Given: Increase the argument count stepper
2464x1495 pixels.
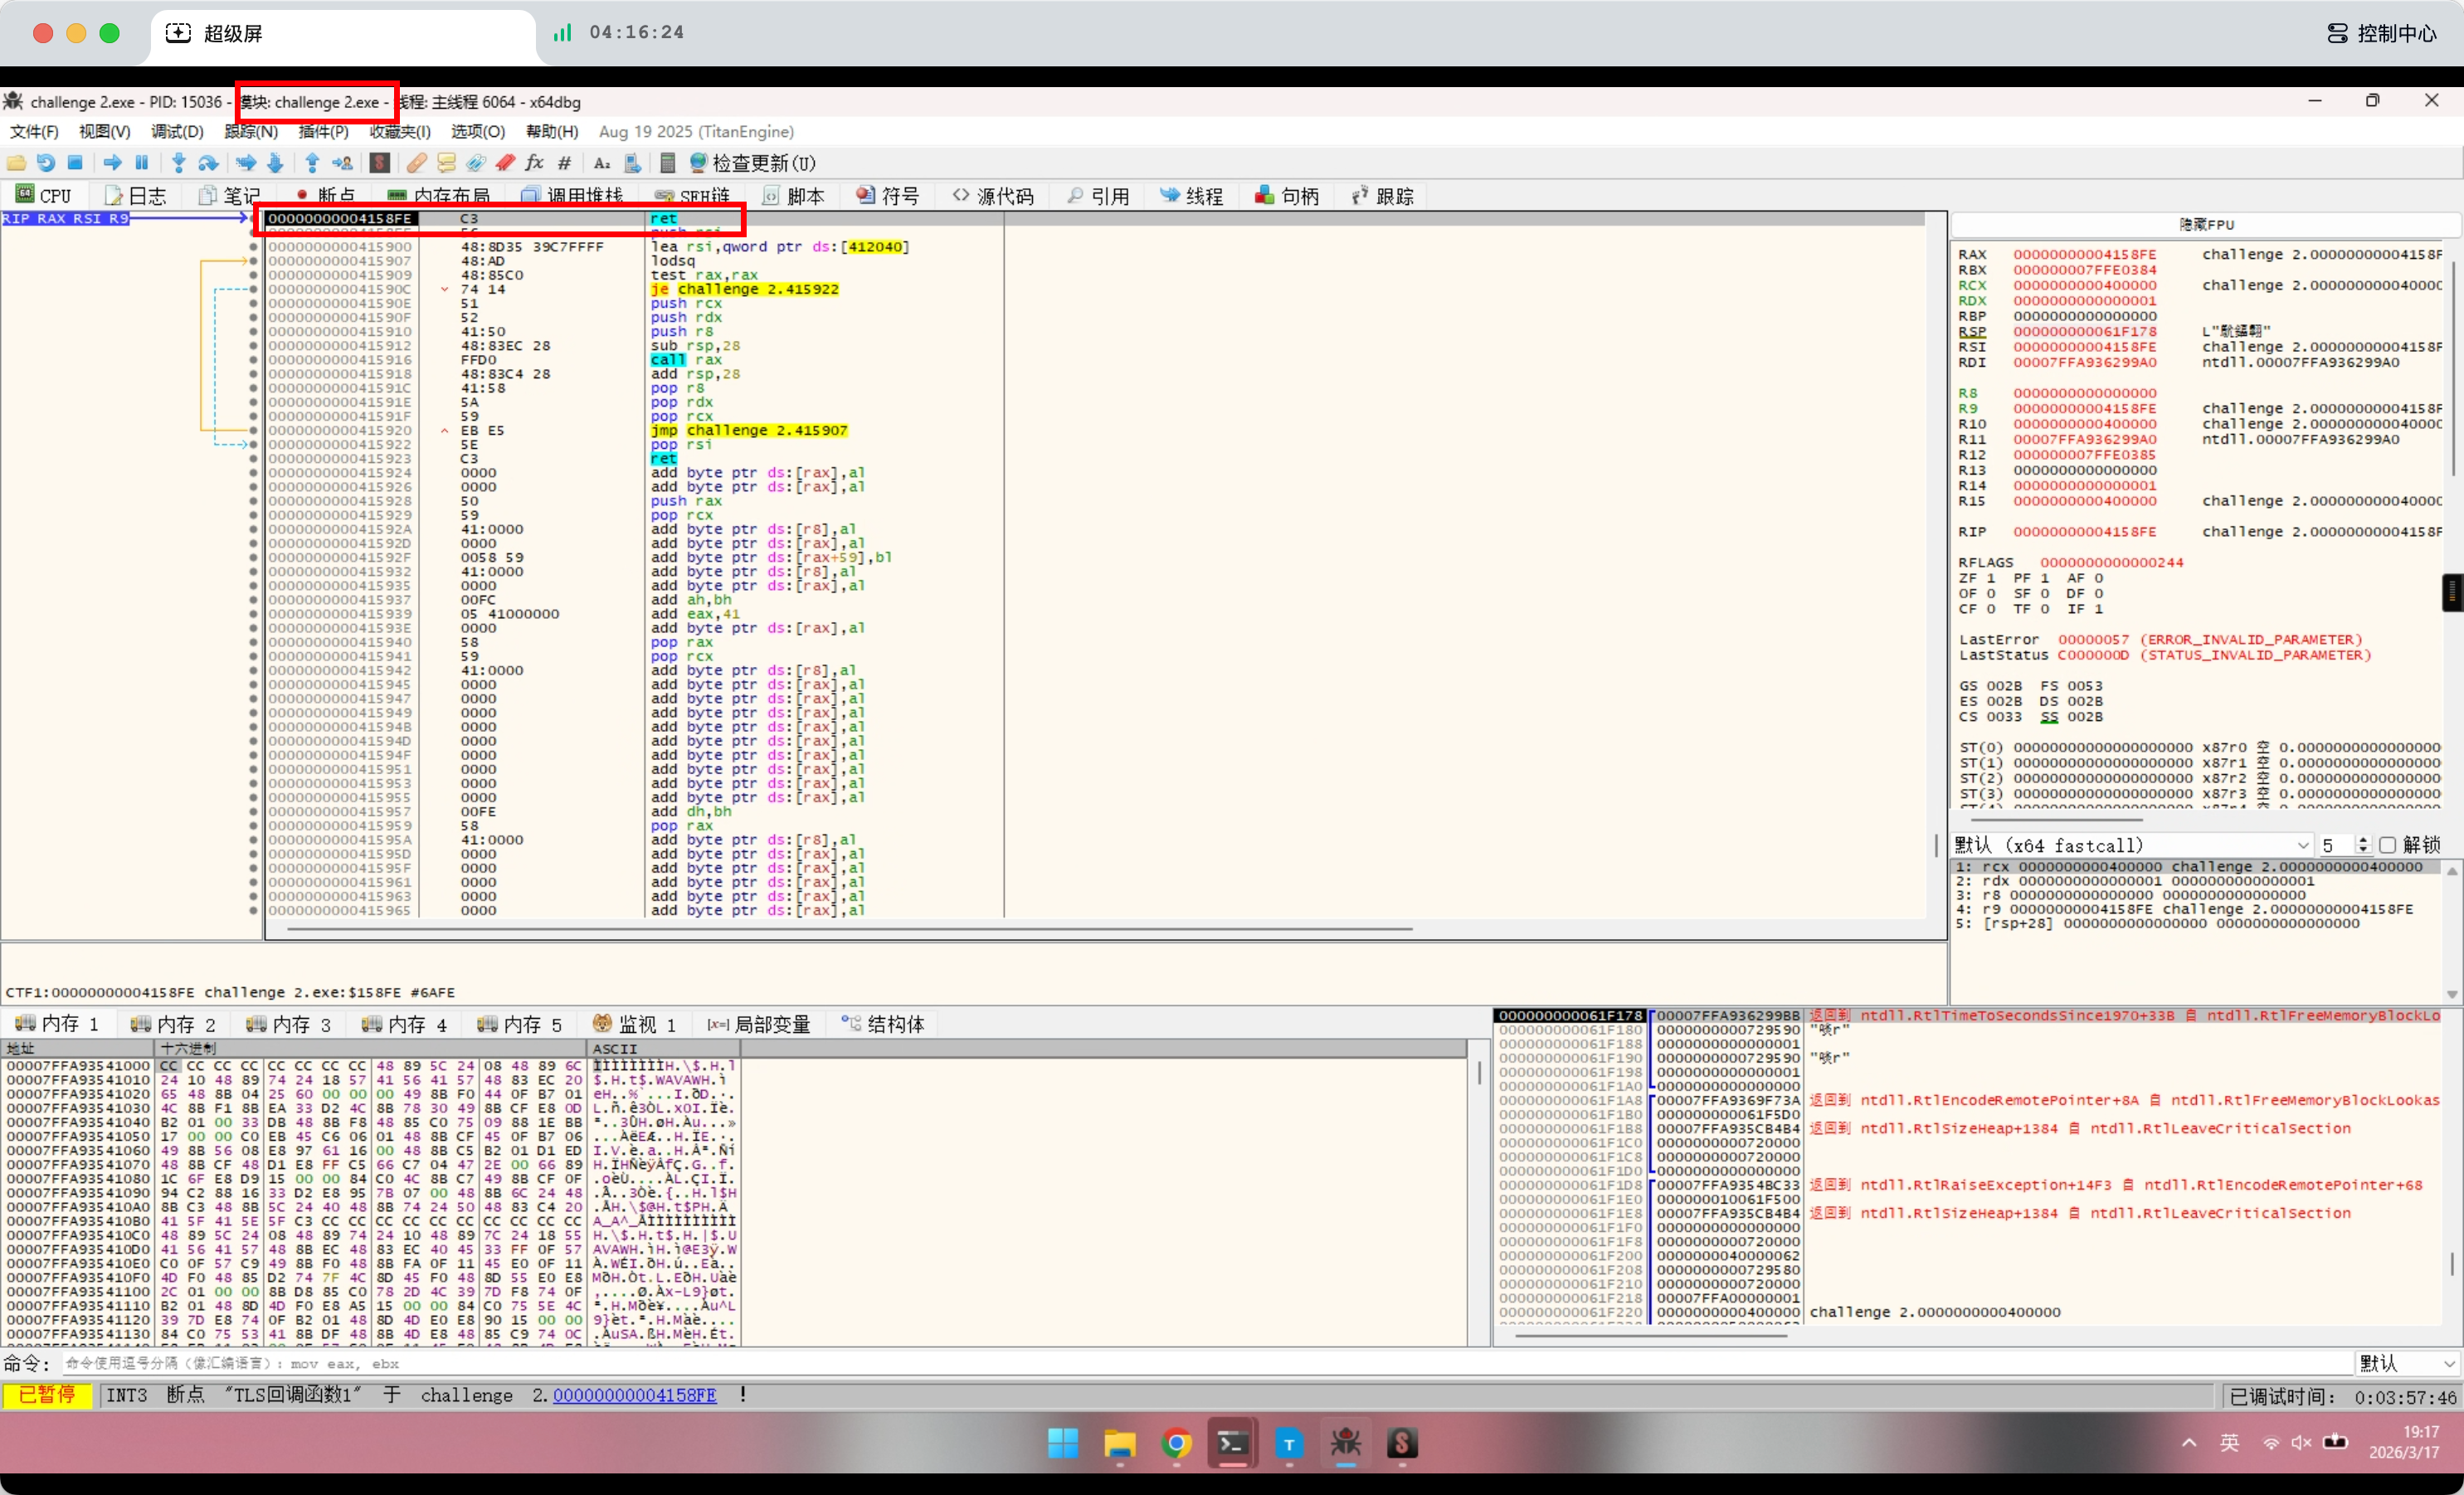Looking at the screenshot, I should coord(2363,840).
